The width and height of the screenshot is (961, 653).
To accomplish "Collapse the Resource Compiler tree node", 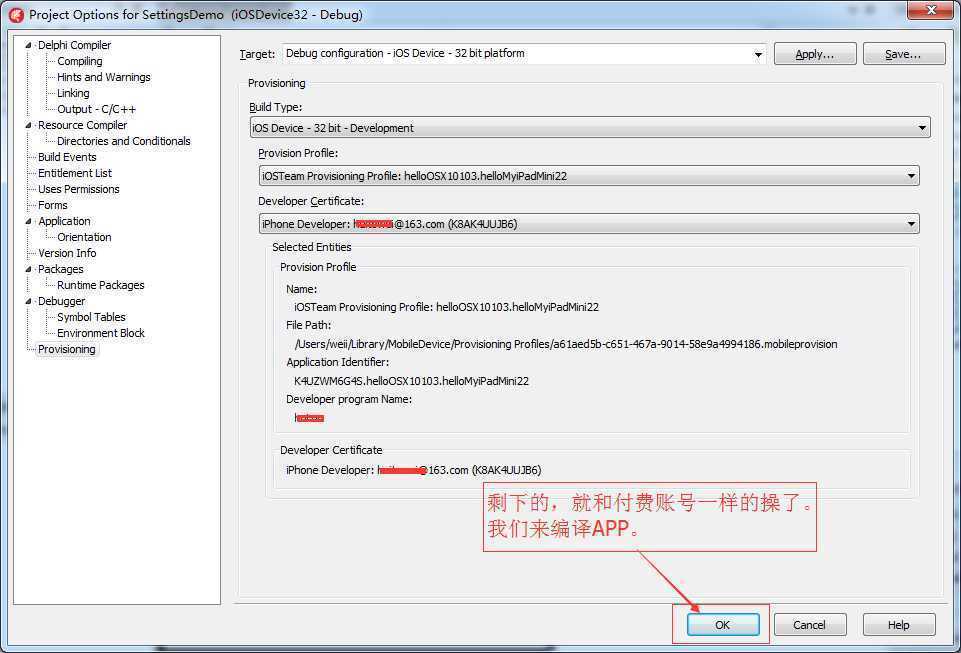I will 28,124.
